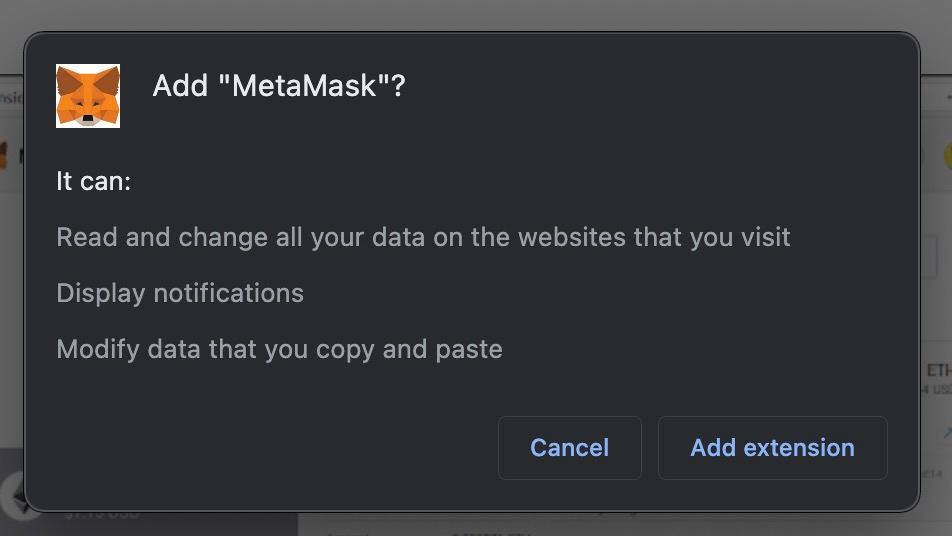Viewport: 952px width, 536px height.
Task: Click the MetaMask fox icon in dialog
Action: point(88,96)
